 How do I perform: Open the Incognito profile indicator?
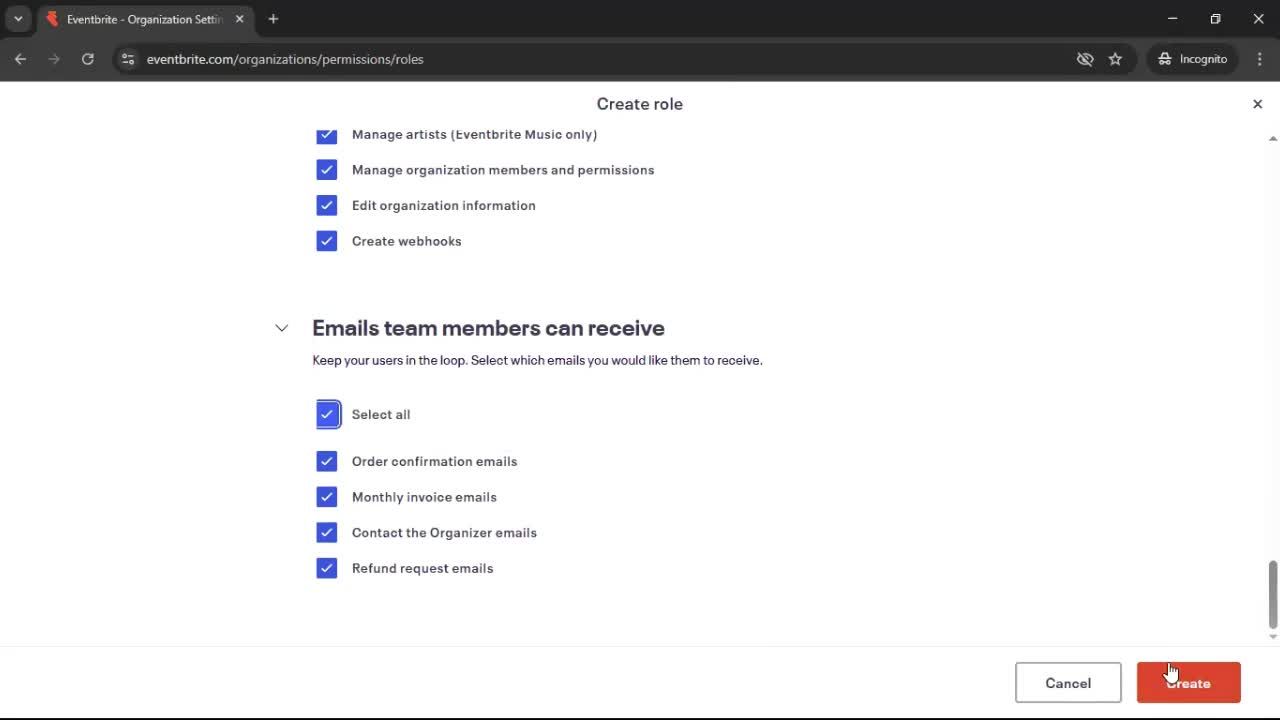click(x=1193, y=59)
